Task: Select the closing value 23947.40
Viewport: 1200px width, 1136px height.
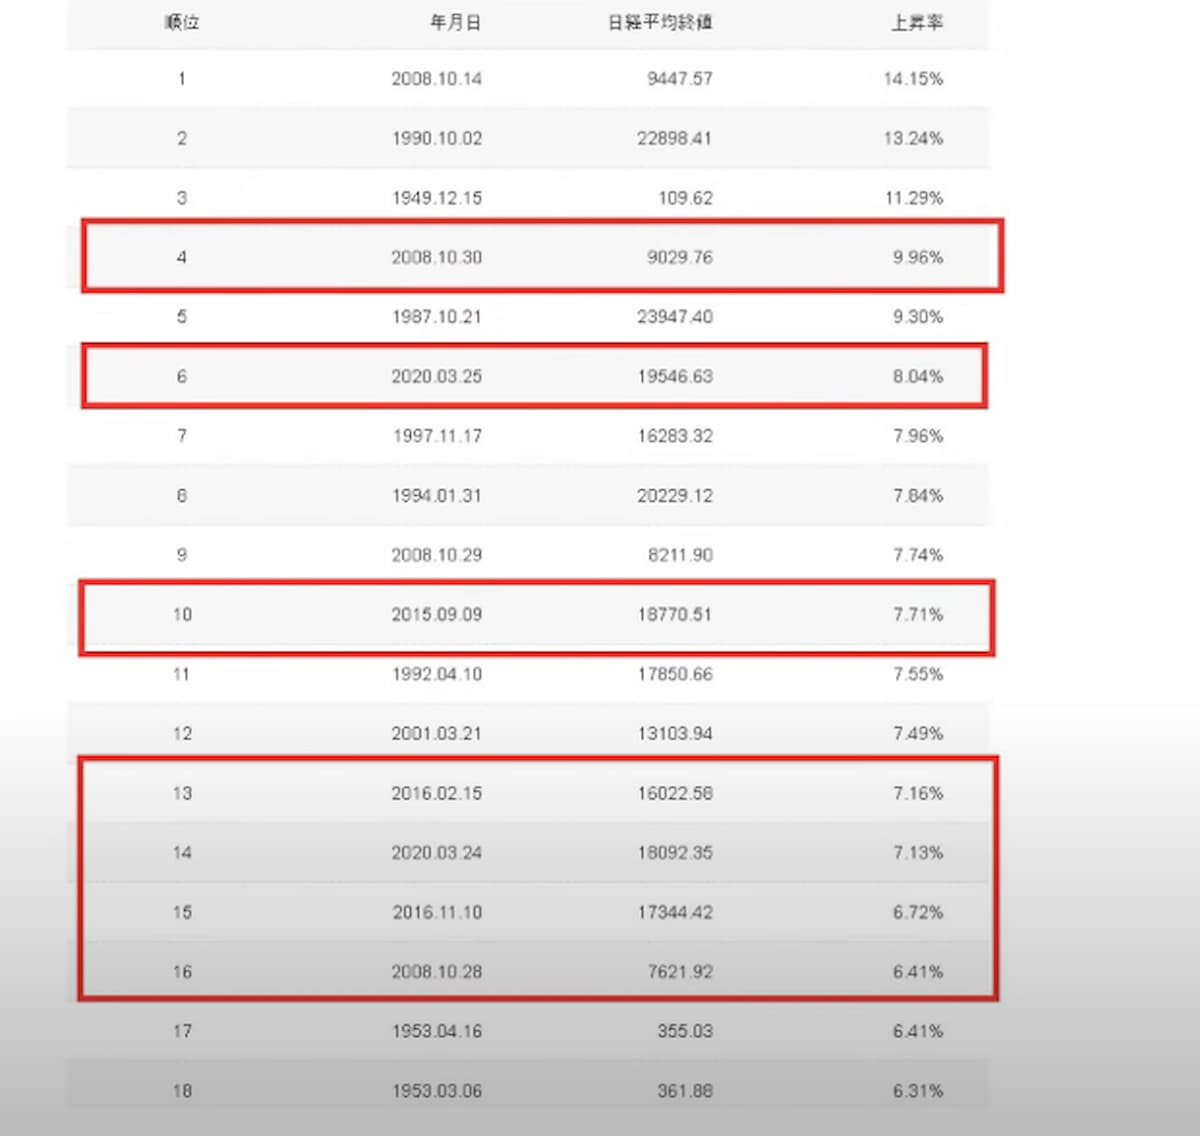Action: [x=674, y=317]
